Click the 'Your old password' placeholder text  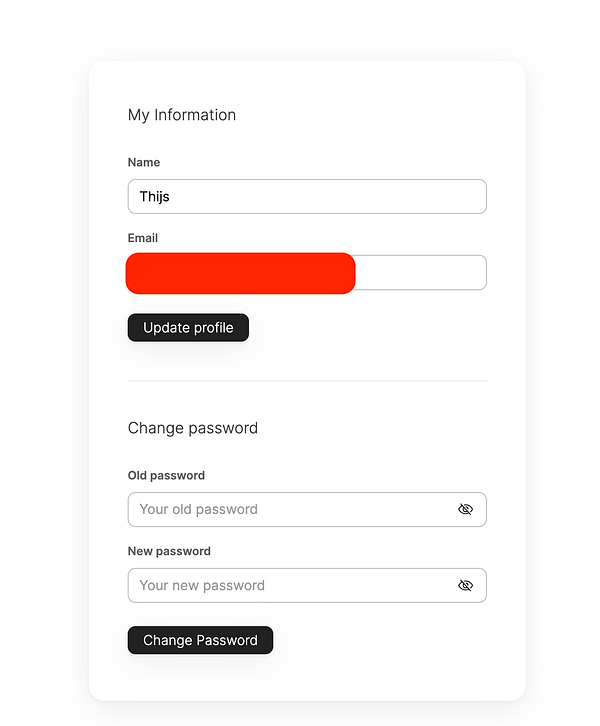(199, 509)
